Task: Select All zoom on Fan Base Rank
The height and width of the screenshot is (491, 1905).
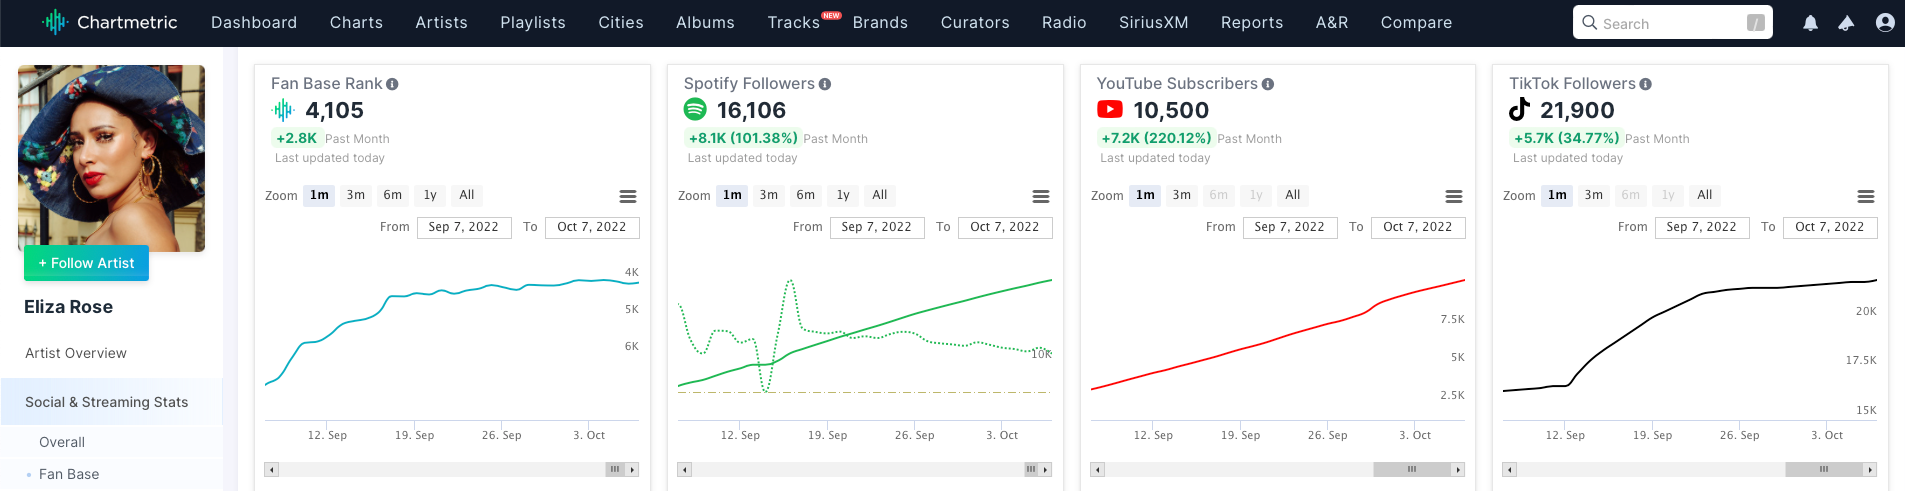Action: [x=467, y=195]
